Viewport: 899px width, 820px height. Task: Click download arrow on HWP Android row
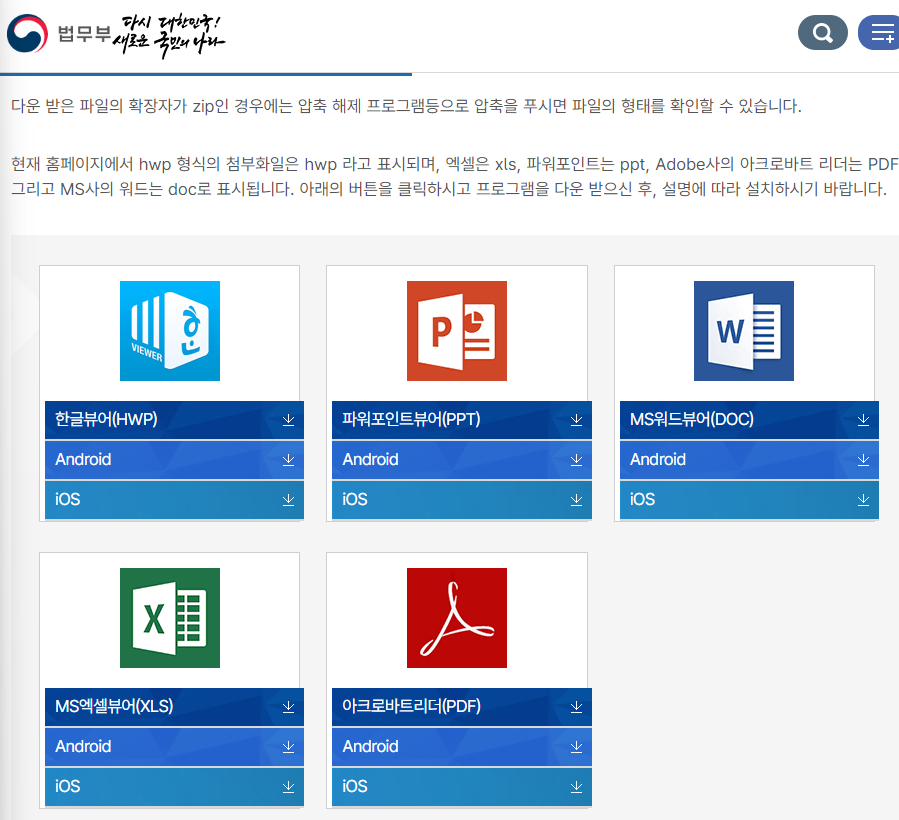[288, 460]
